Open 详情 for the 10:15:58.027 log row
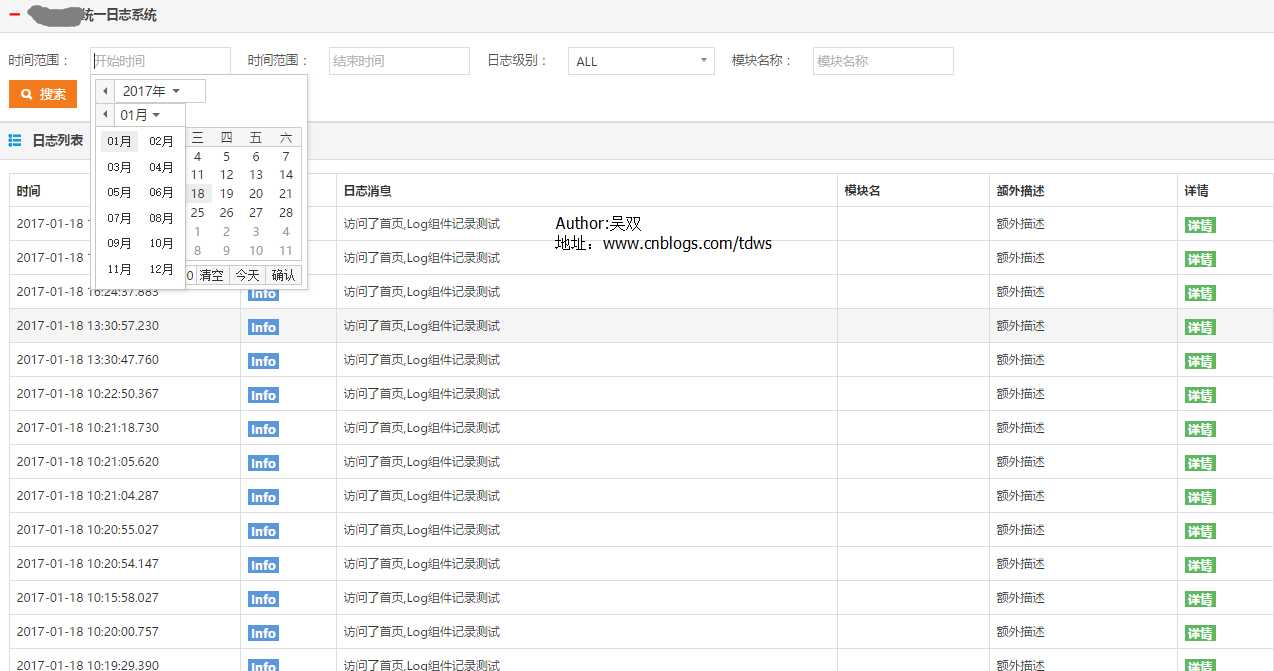The image size is (1274, 671). 1200,599
